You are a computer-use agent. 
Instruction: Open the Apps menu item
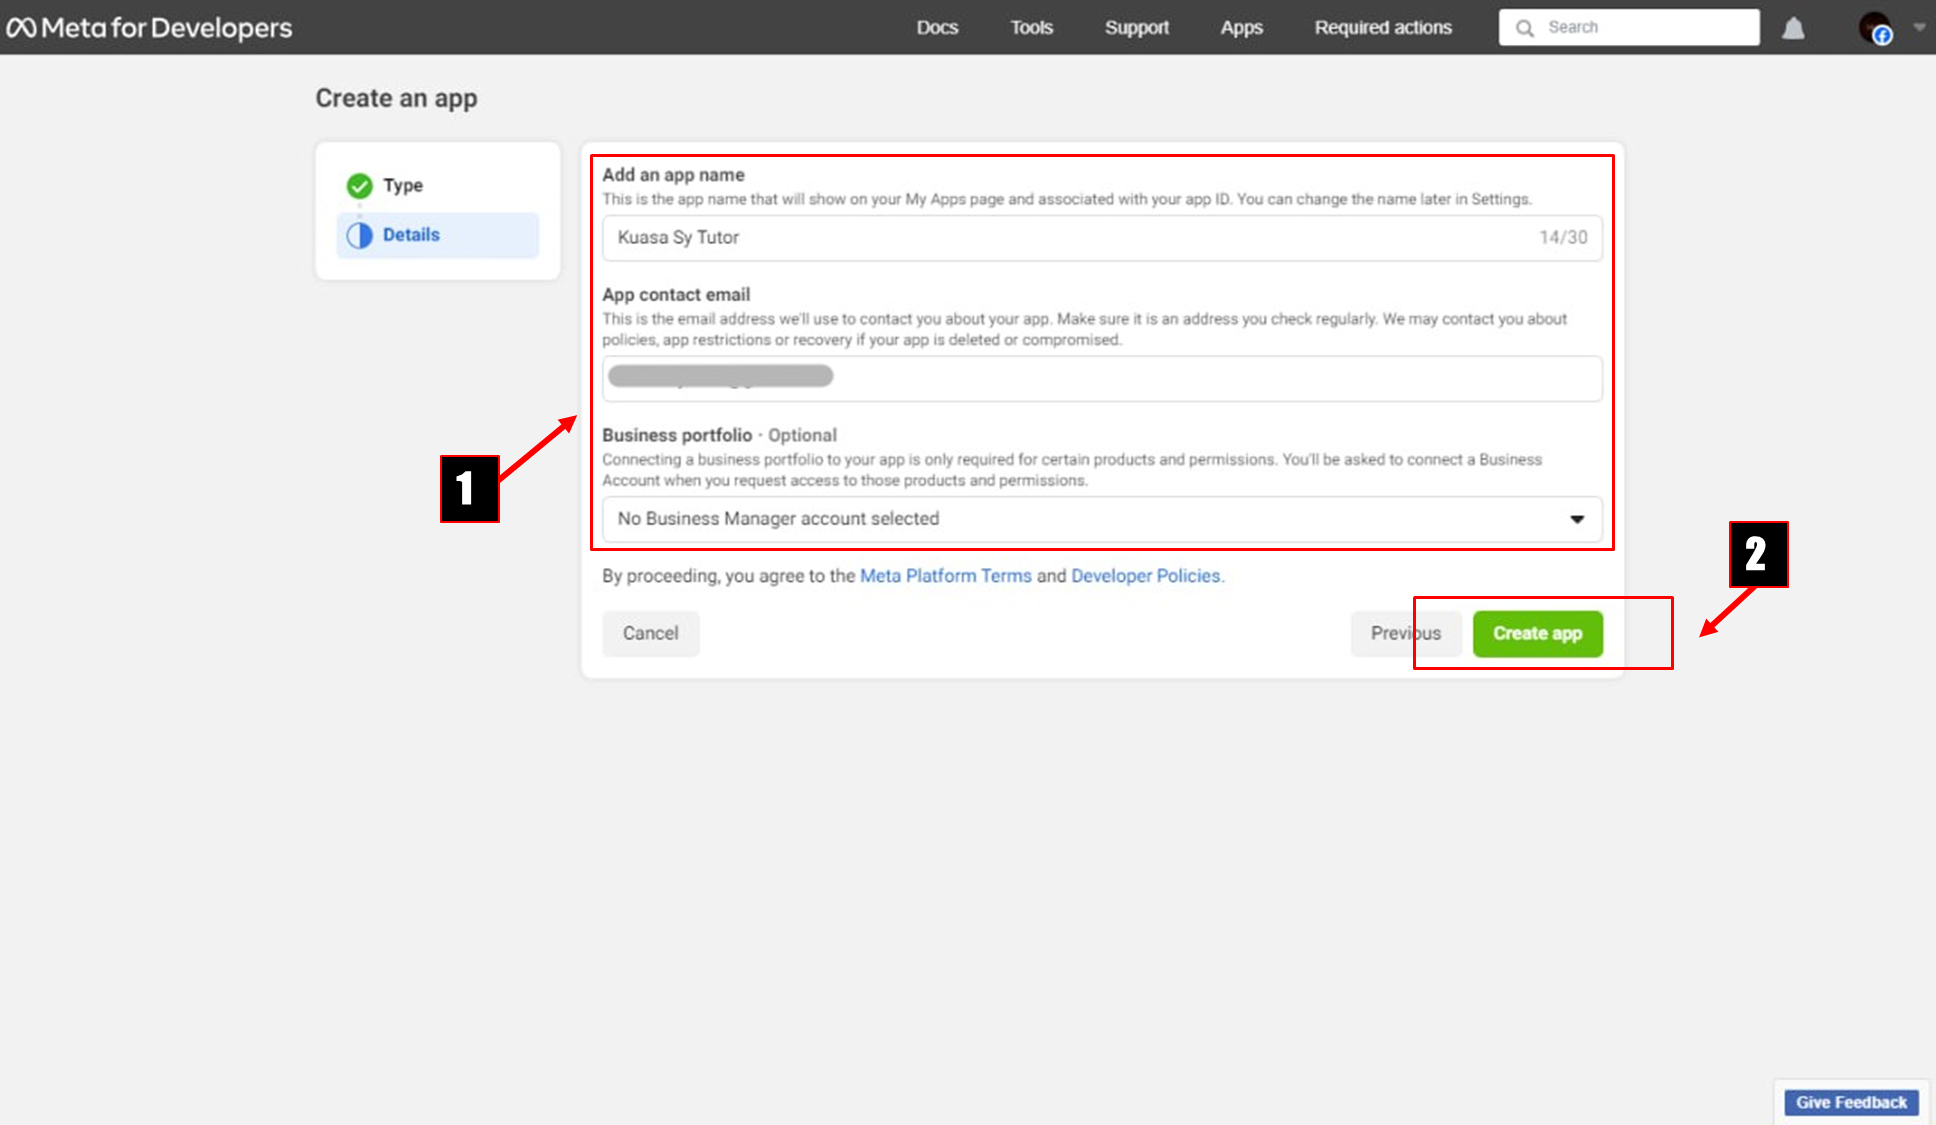(1241, 28)
